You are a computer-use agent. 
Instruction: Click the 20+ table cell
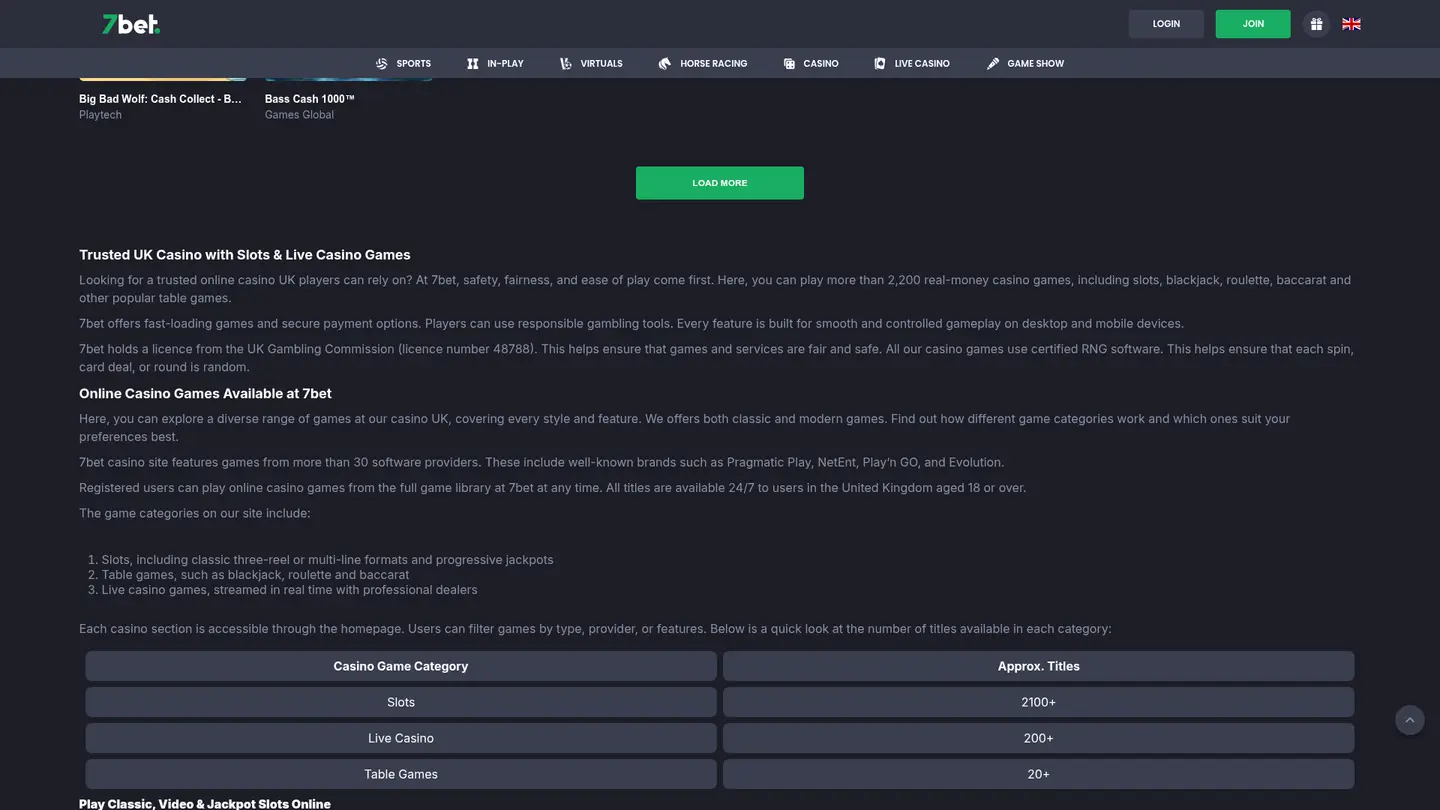(1038, 774)
